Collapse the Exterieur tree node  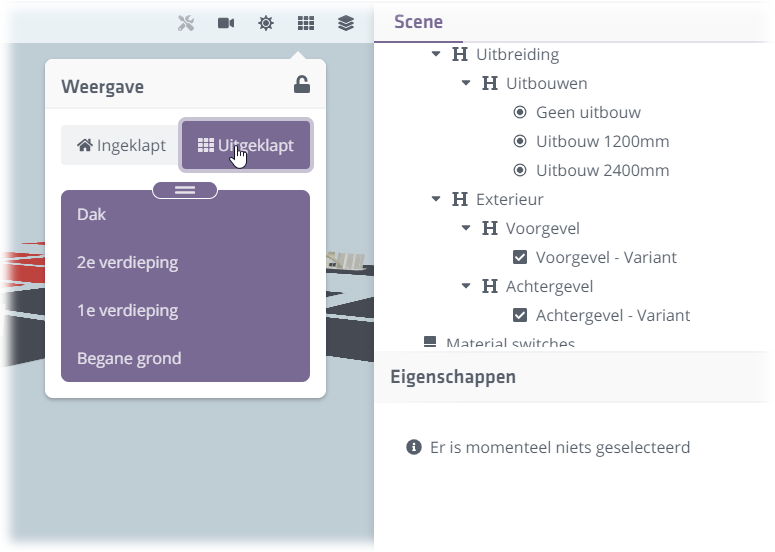pyautogui.click(x=436, y=199)
